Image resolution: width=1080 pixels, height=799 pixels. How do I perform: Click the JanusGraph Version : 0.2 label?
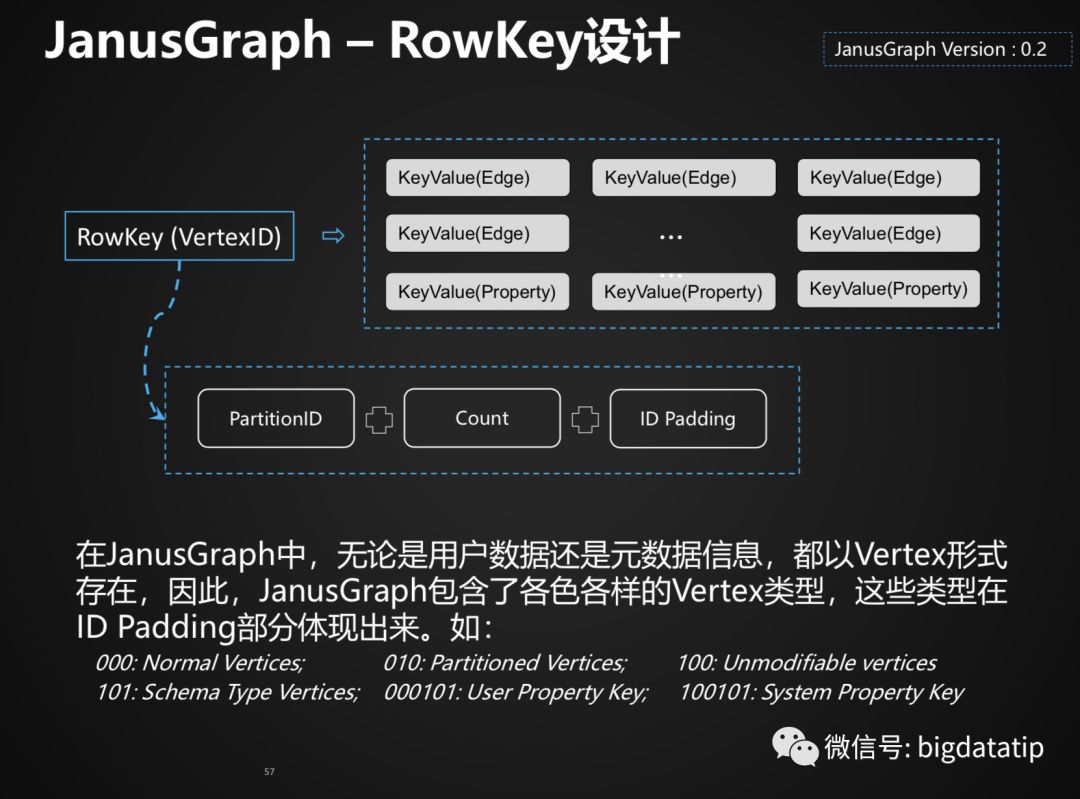(947, 50)
